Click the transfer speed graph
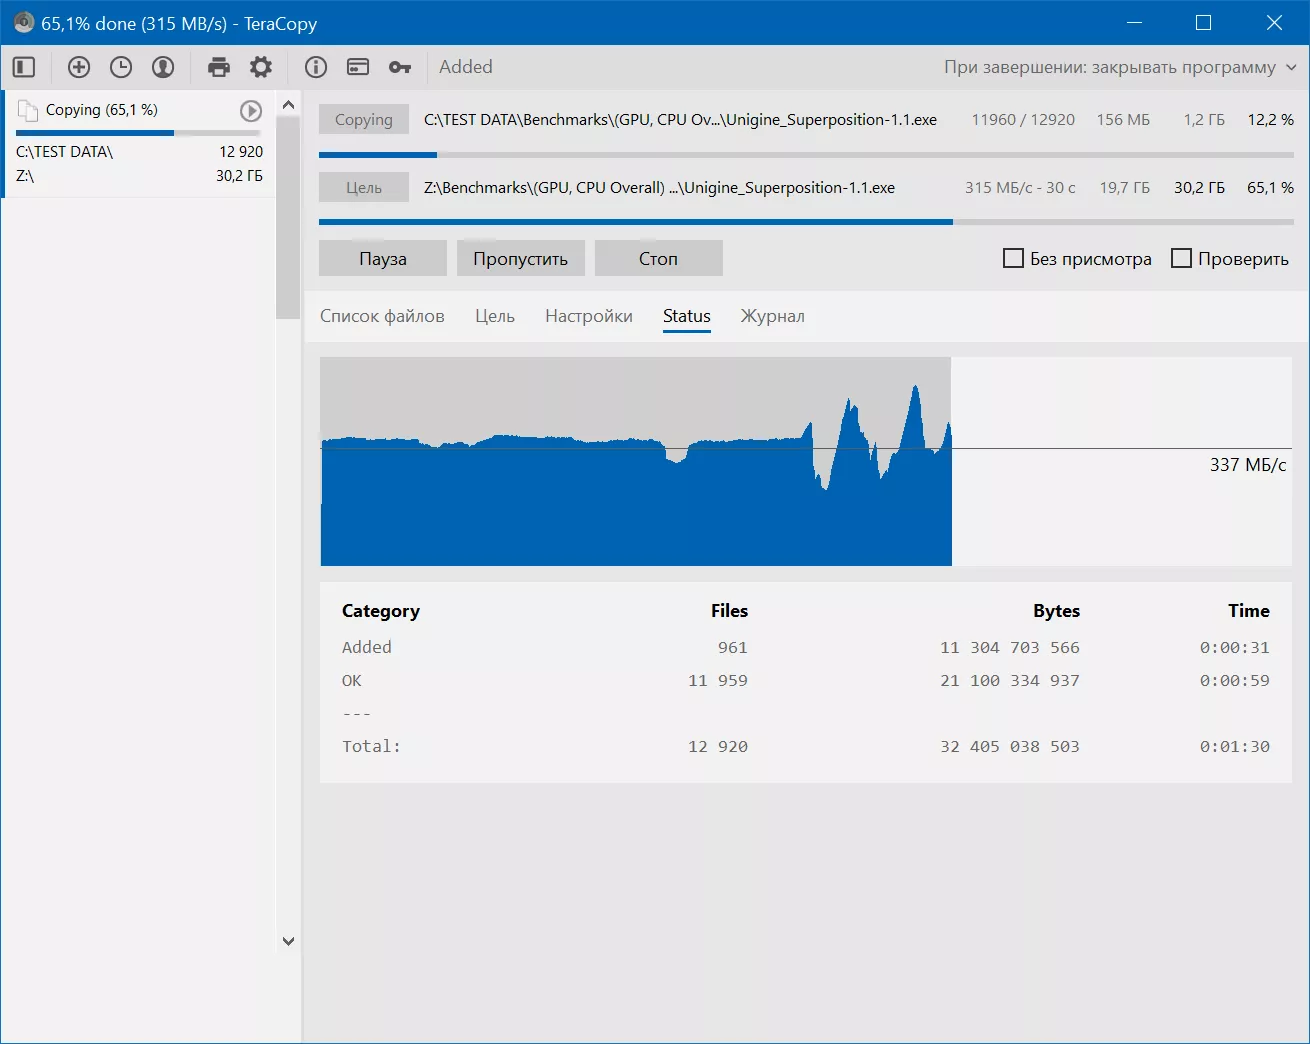Screen dimensions: 1310x1044 [806, 461]
